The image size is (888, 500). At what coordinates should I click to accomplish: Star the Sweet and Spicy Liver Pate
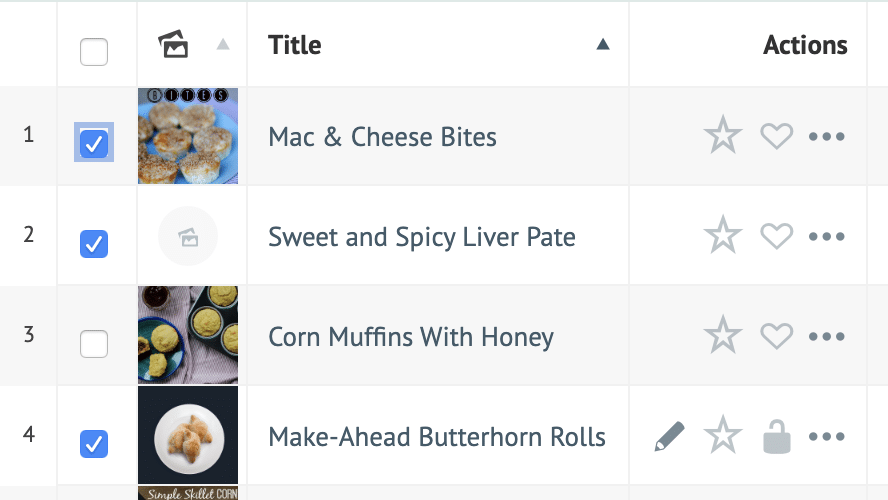tap(722, 236)
